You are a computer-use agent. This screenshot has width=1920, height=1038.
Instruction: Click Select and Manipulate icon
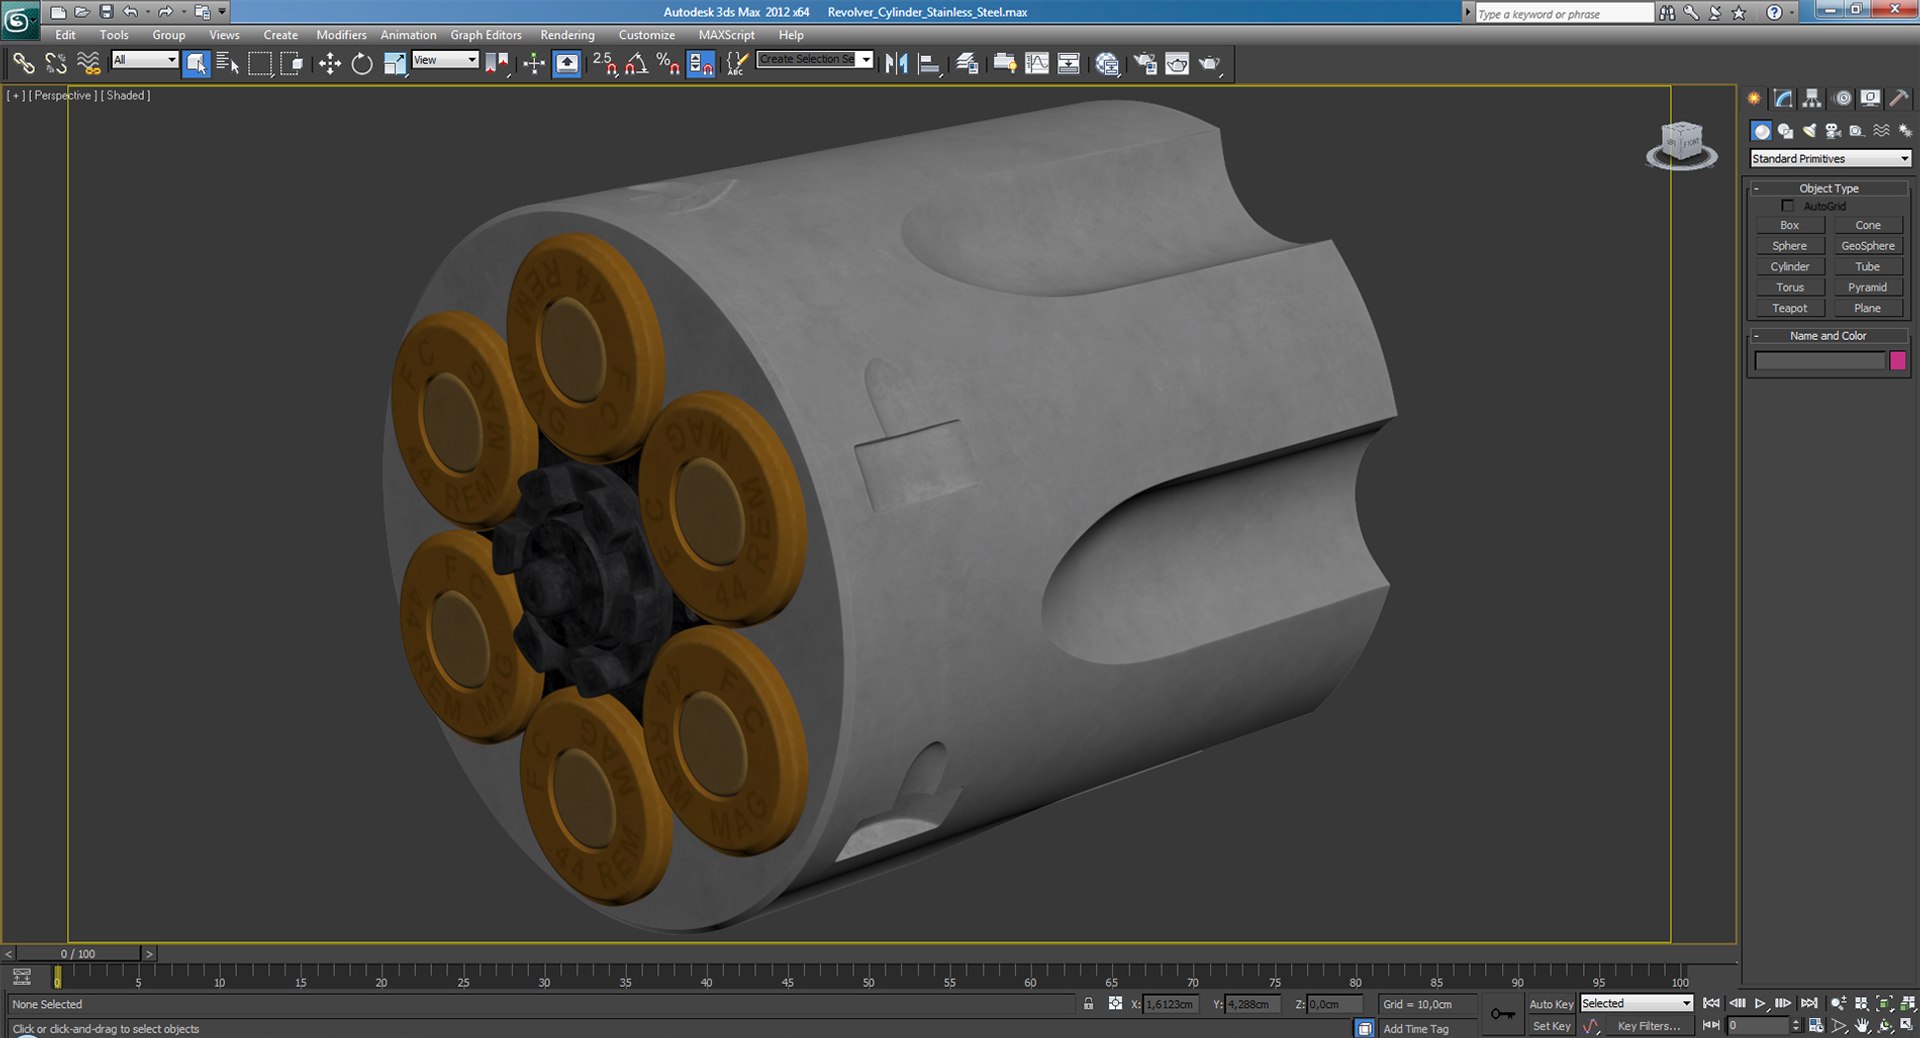[x=534, y=63]
